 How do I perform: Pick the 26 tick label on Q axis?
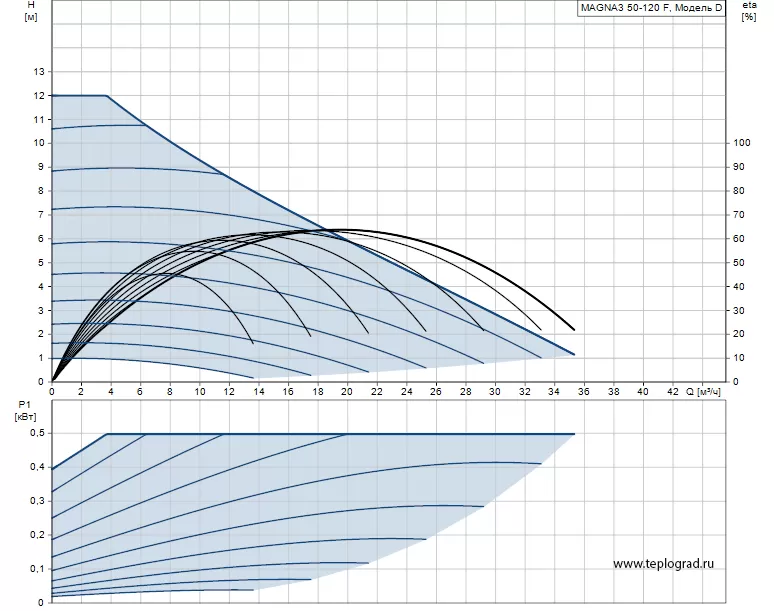coord(436,392)
